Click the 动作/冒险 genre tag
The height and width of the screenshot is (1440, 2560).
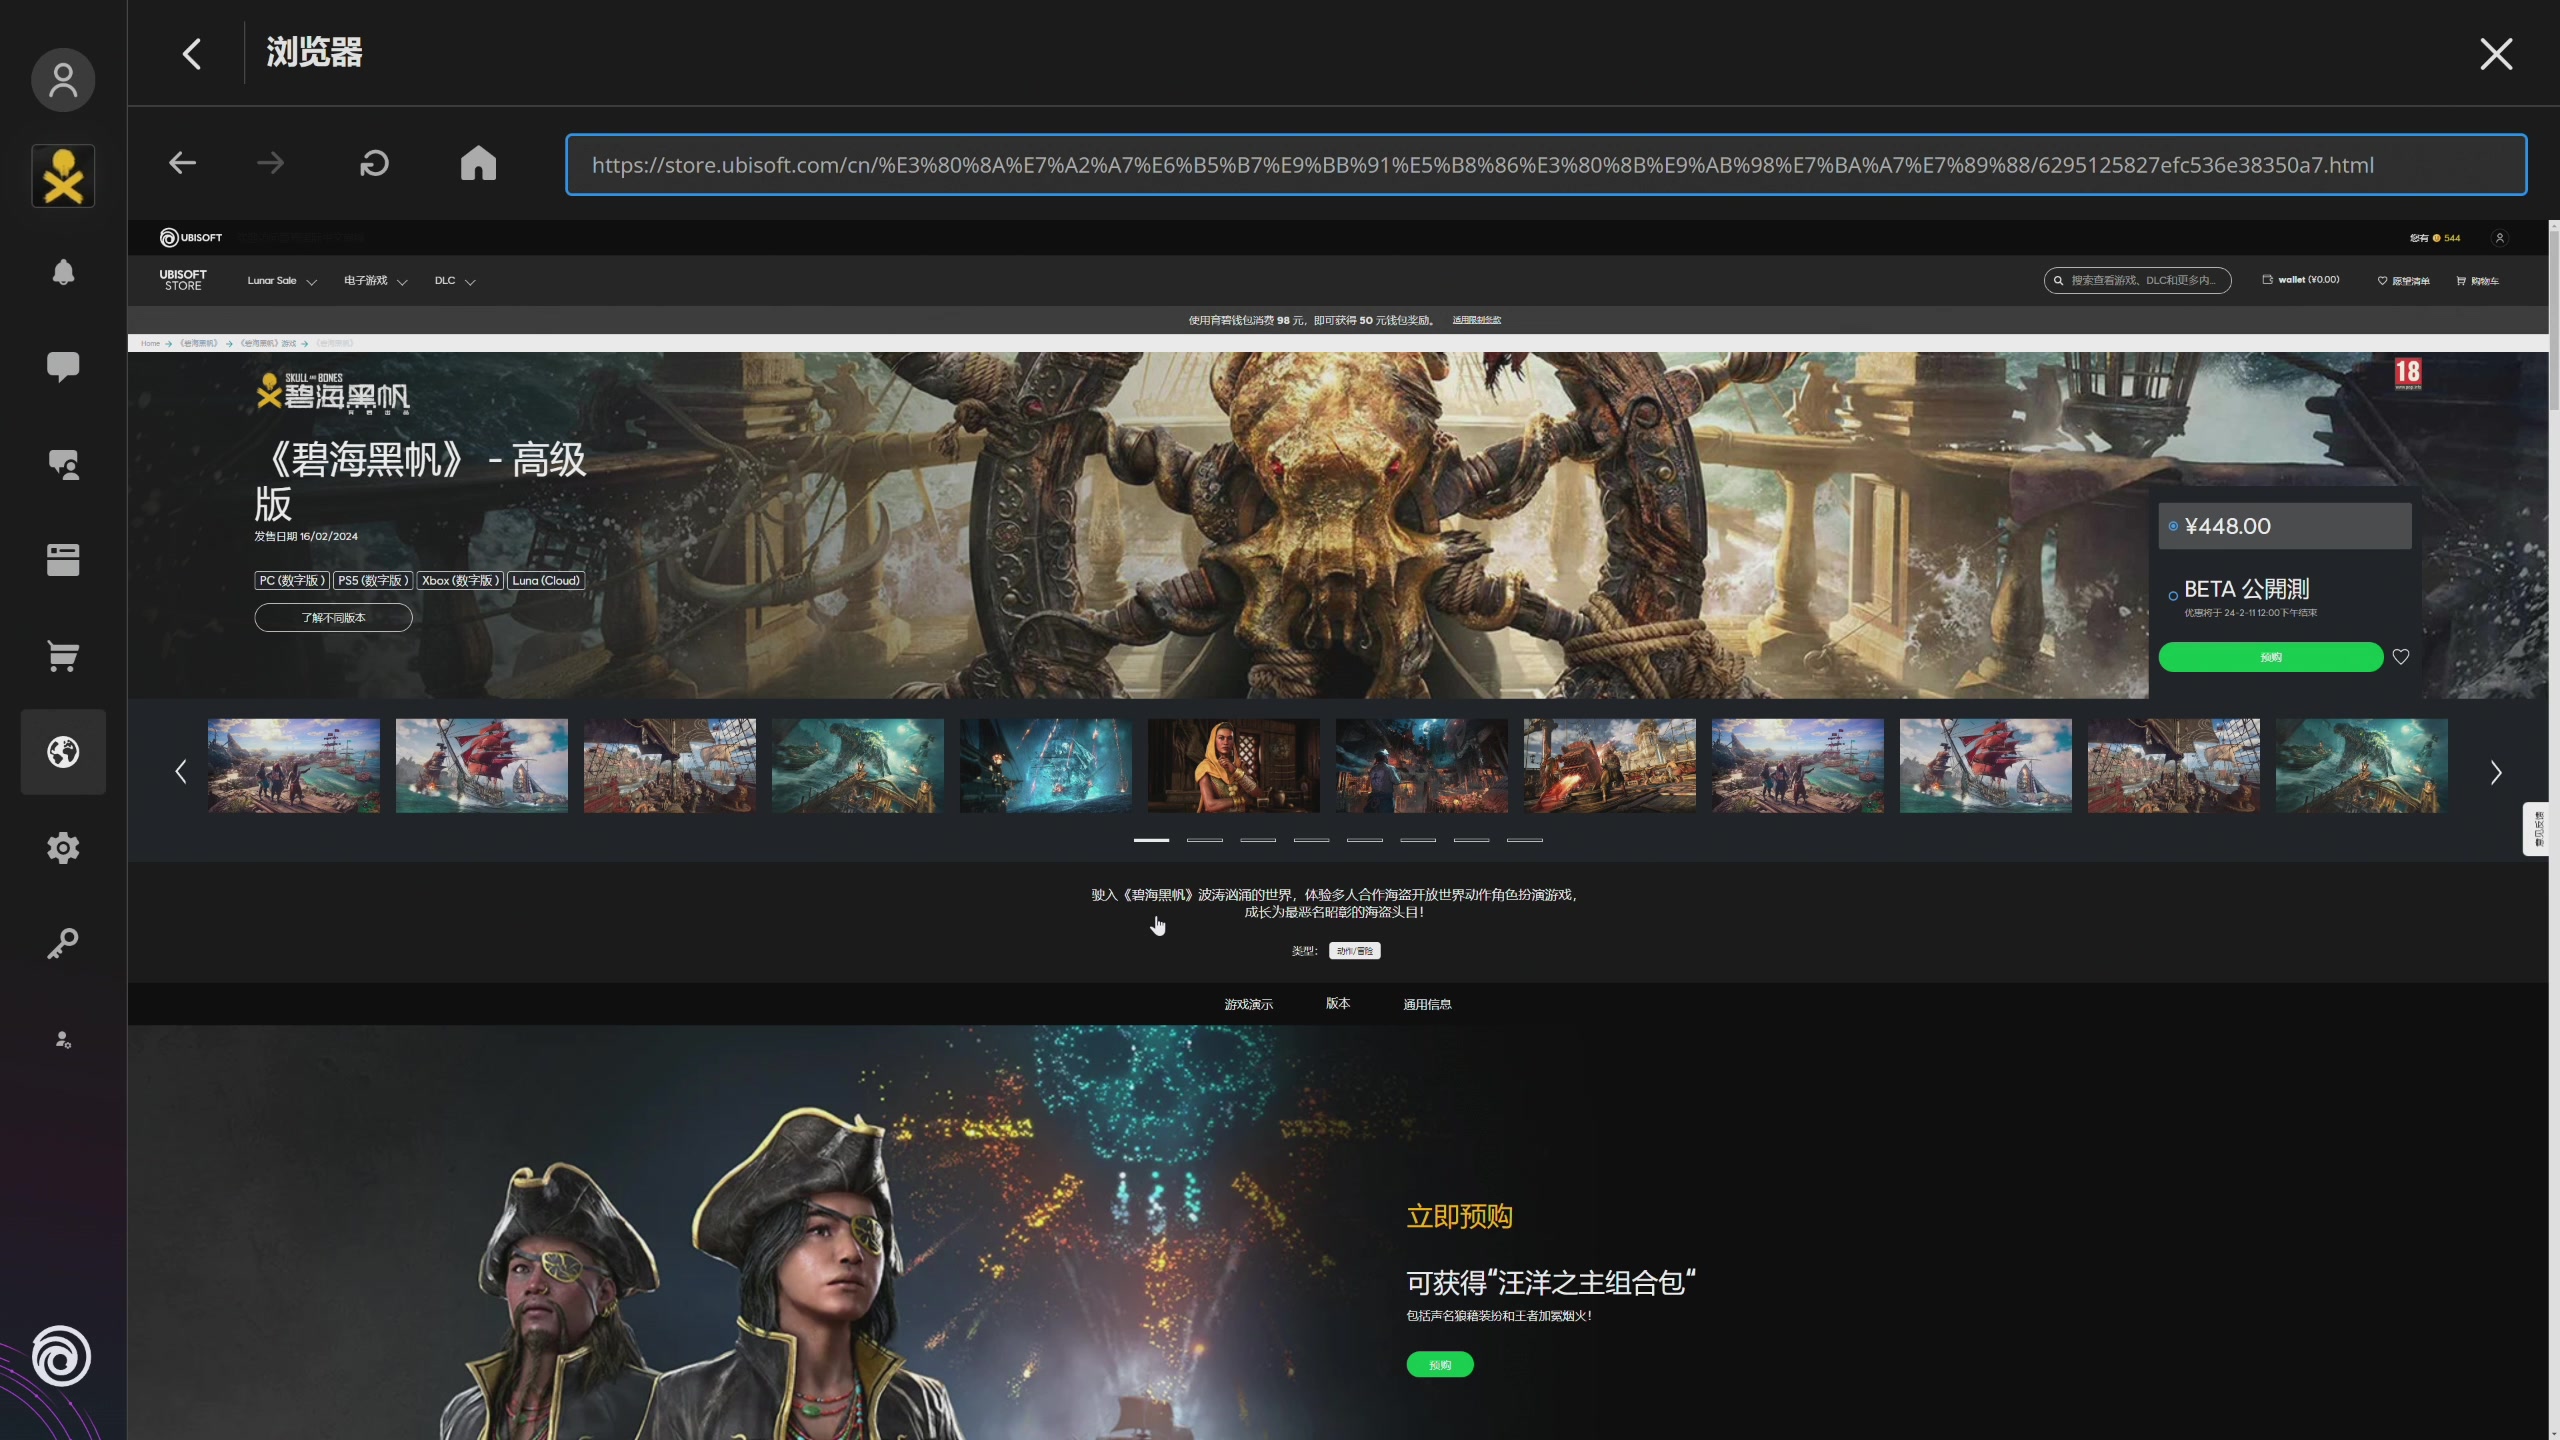pos(1355,951)
